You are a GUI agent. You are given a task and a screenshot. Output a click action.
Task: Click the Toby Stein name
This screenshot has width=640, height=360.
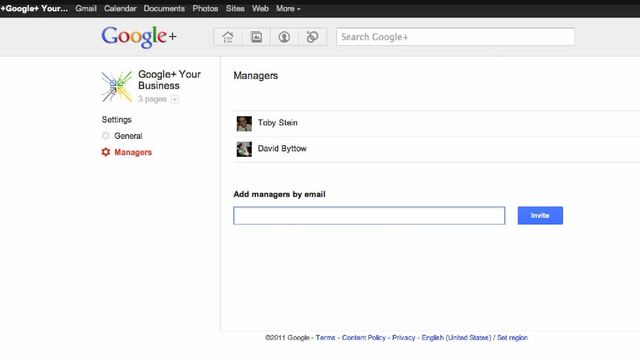point(278,122)
